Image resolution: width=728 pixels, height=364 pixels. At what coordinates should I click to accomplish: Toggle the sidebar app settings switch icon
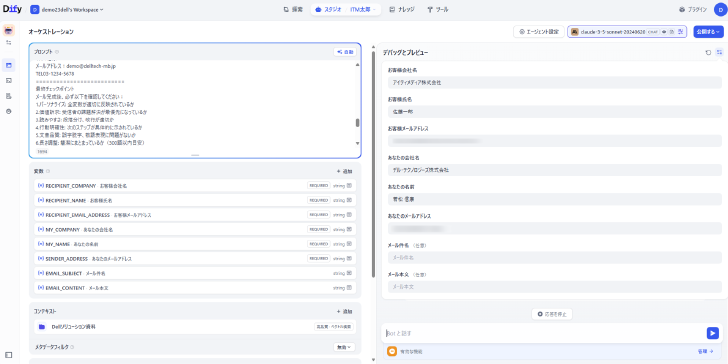point(9,43)
